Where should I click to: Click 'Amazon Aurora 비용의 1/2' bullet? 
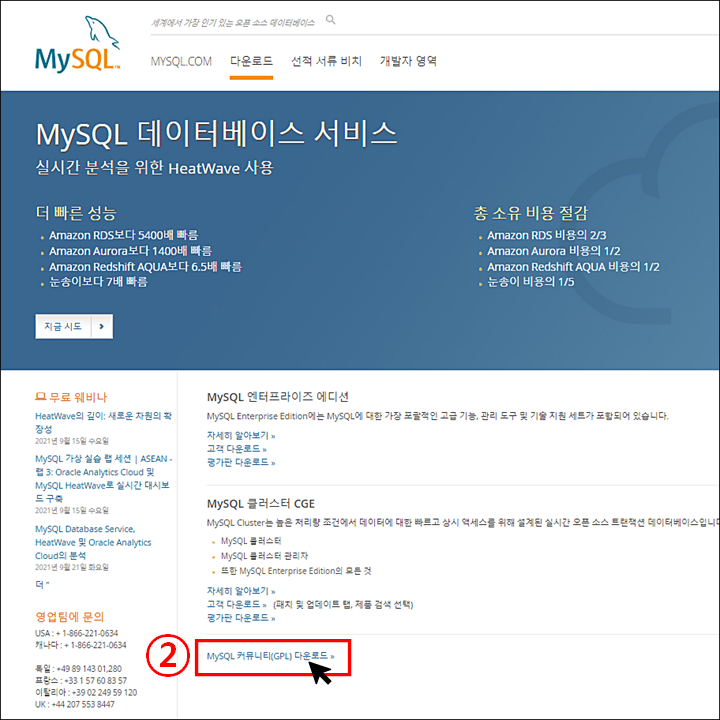tap(553, 251)
